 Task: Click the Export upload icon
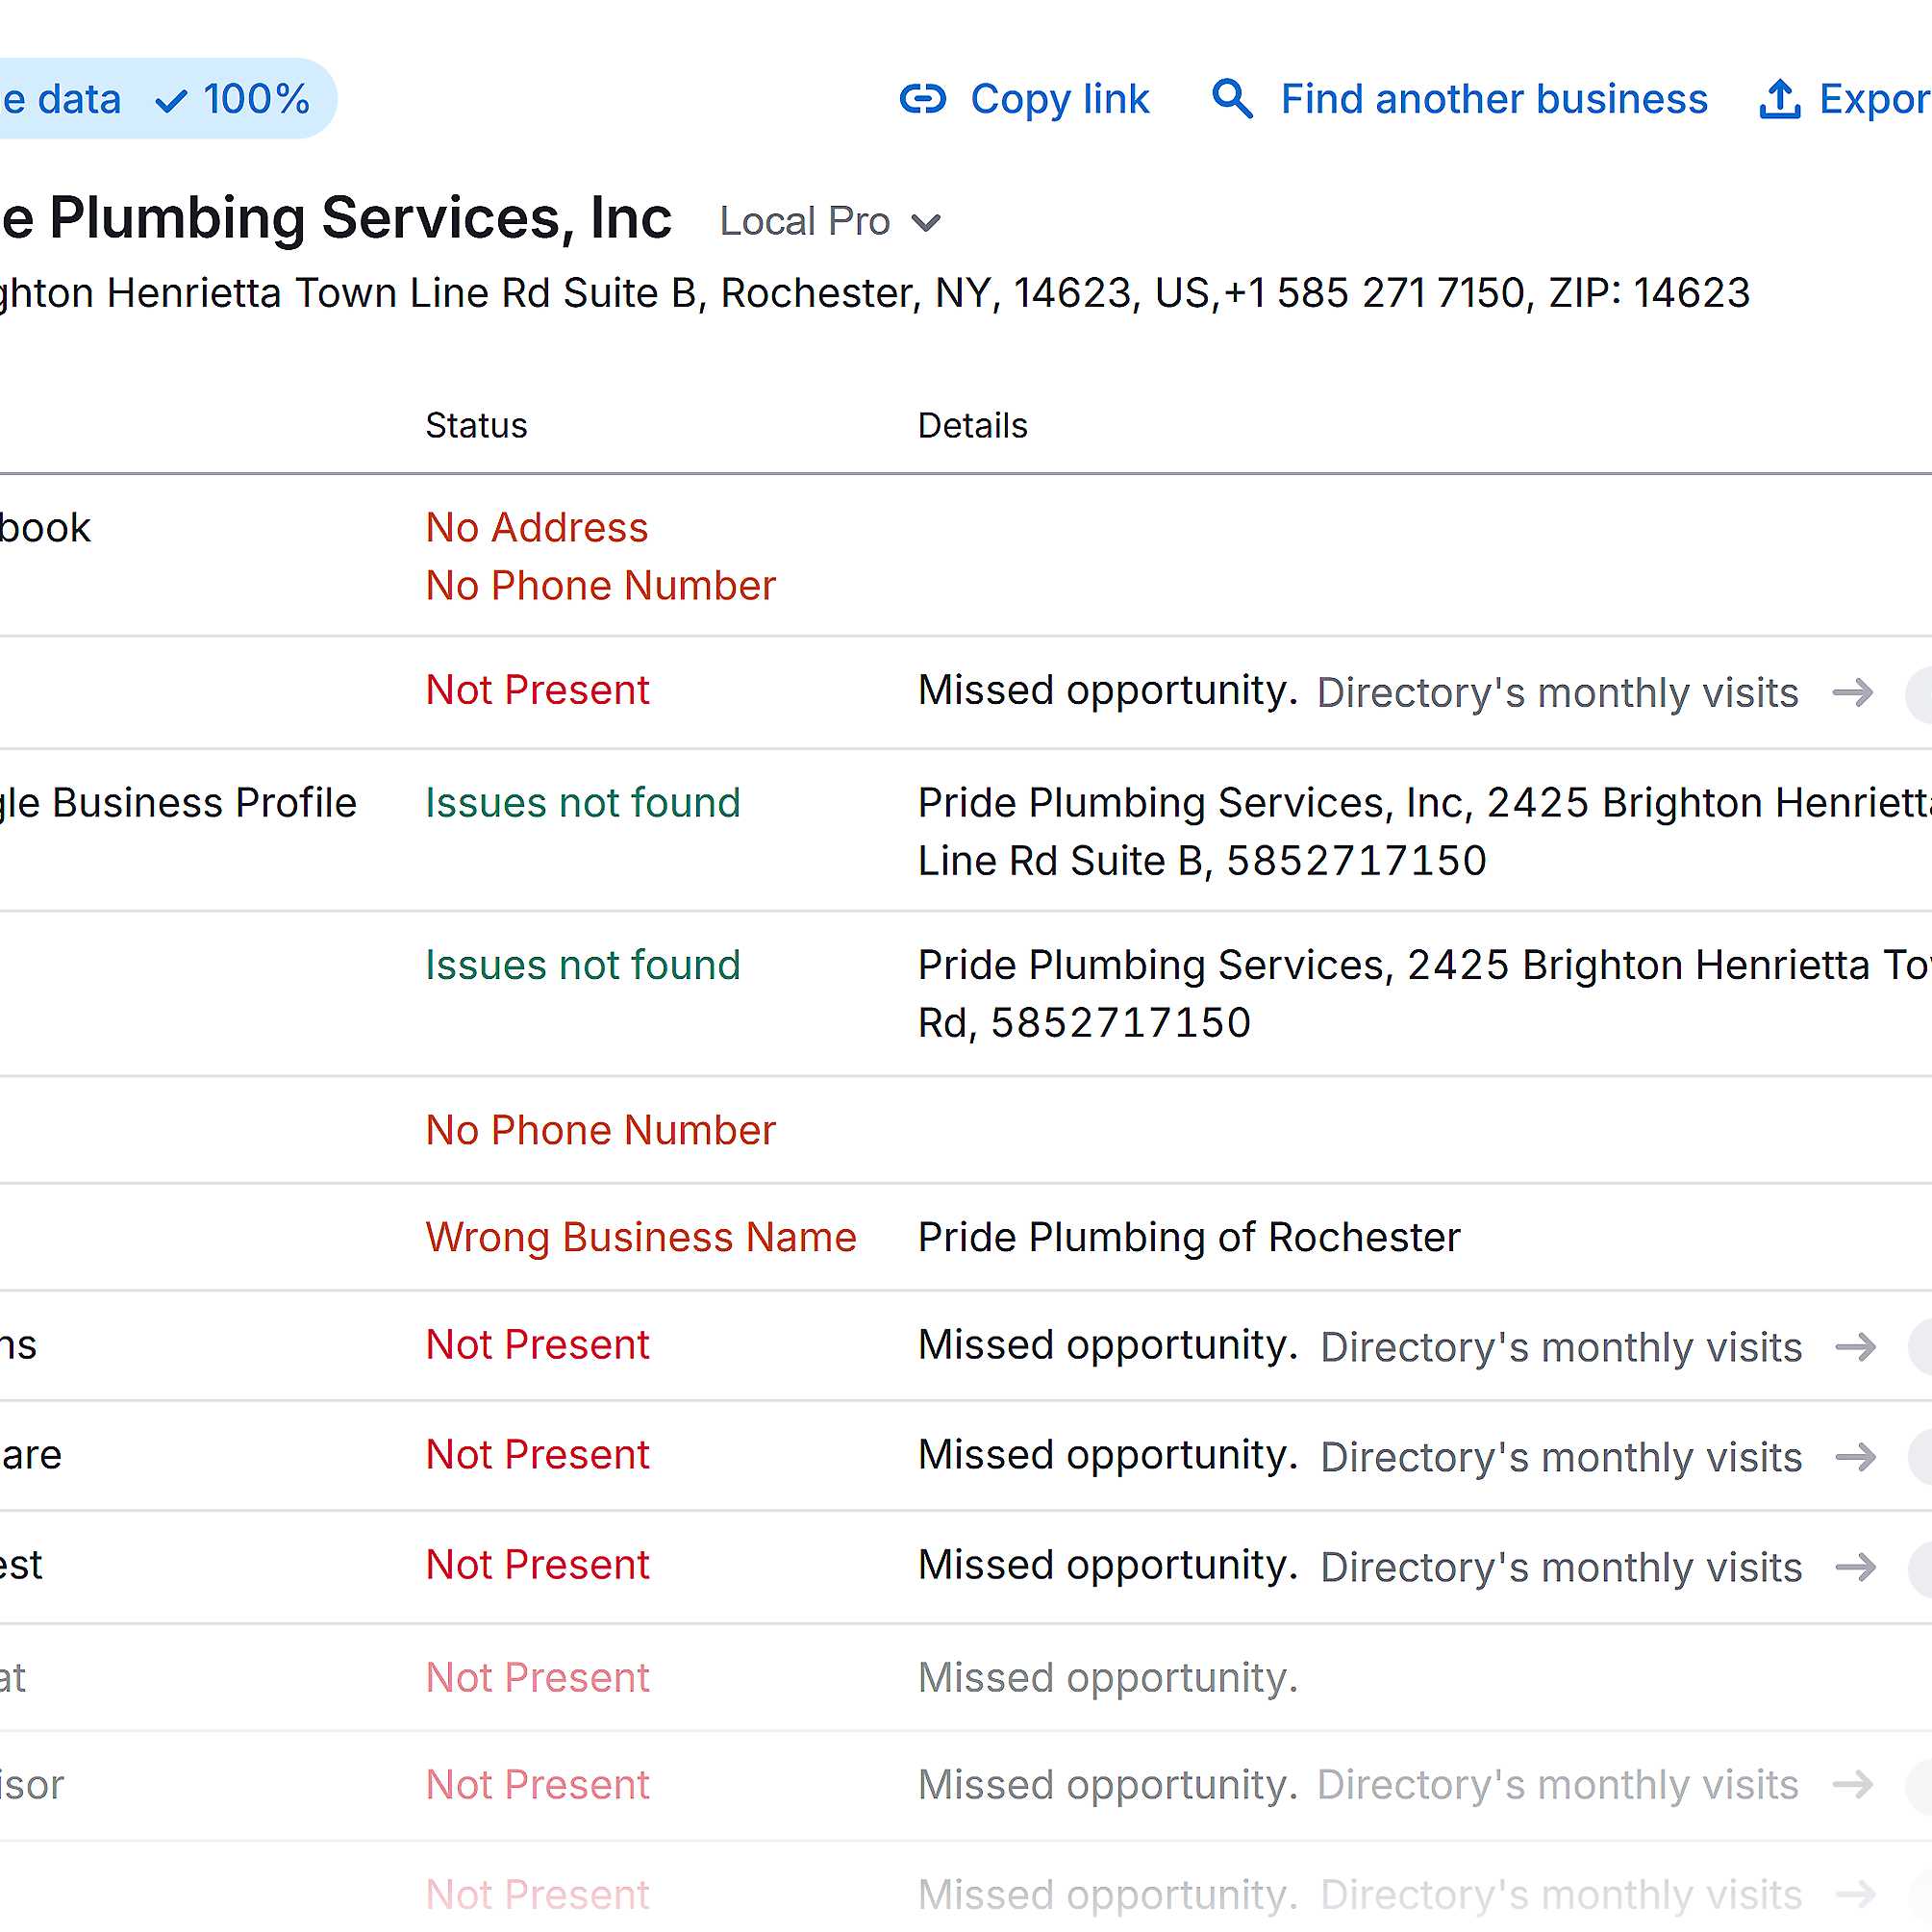[x=1779, y=99]
